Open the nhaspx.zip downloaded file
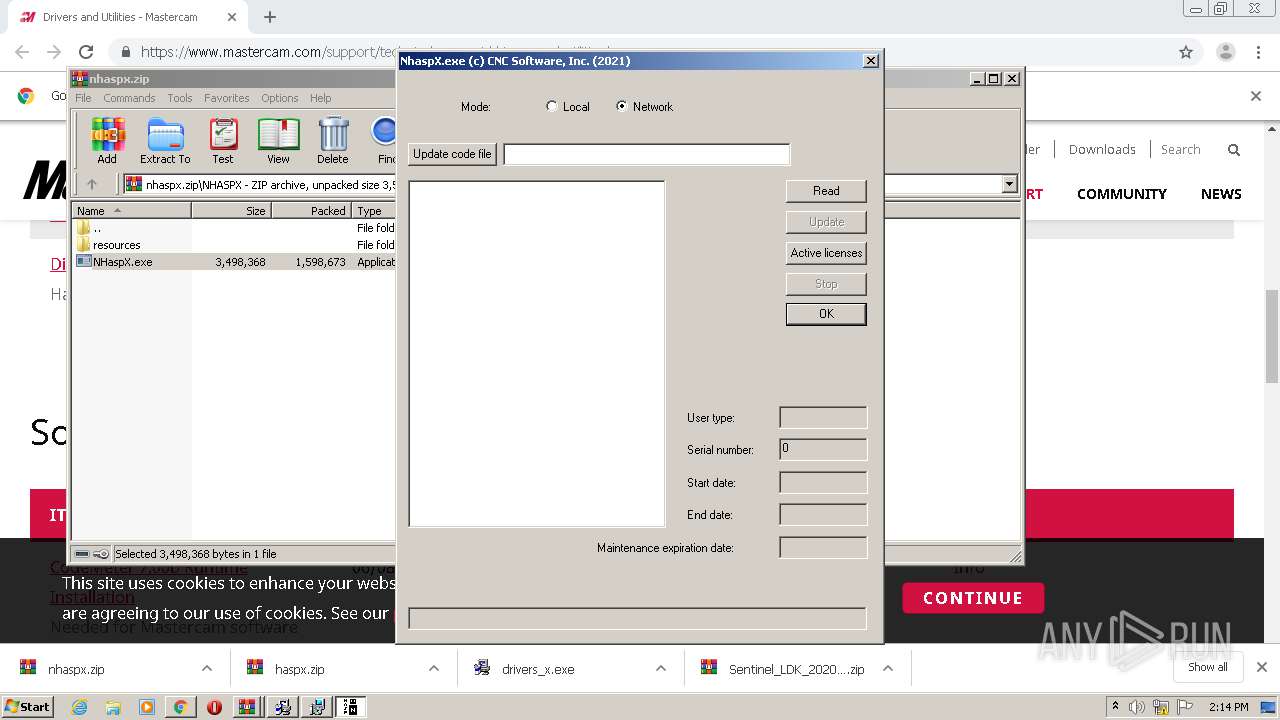Viewport: 1280px width, 720px height. [x=76, y=669]
